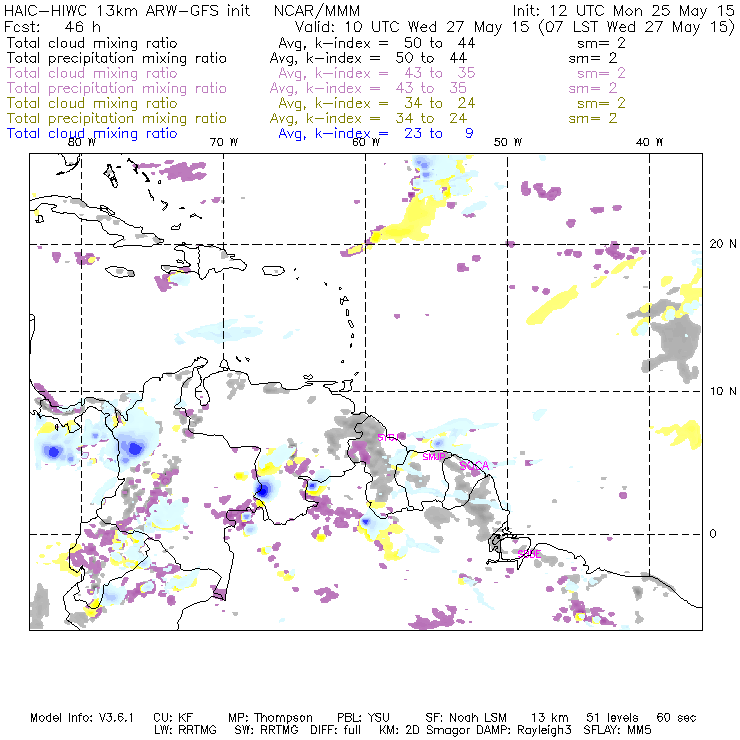Click the "60 W" longitude label
The image size is (740, 740).
coord(366,142)
